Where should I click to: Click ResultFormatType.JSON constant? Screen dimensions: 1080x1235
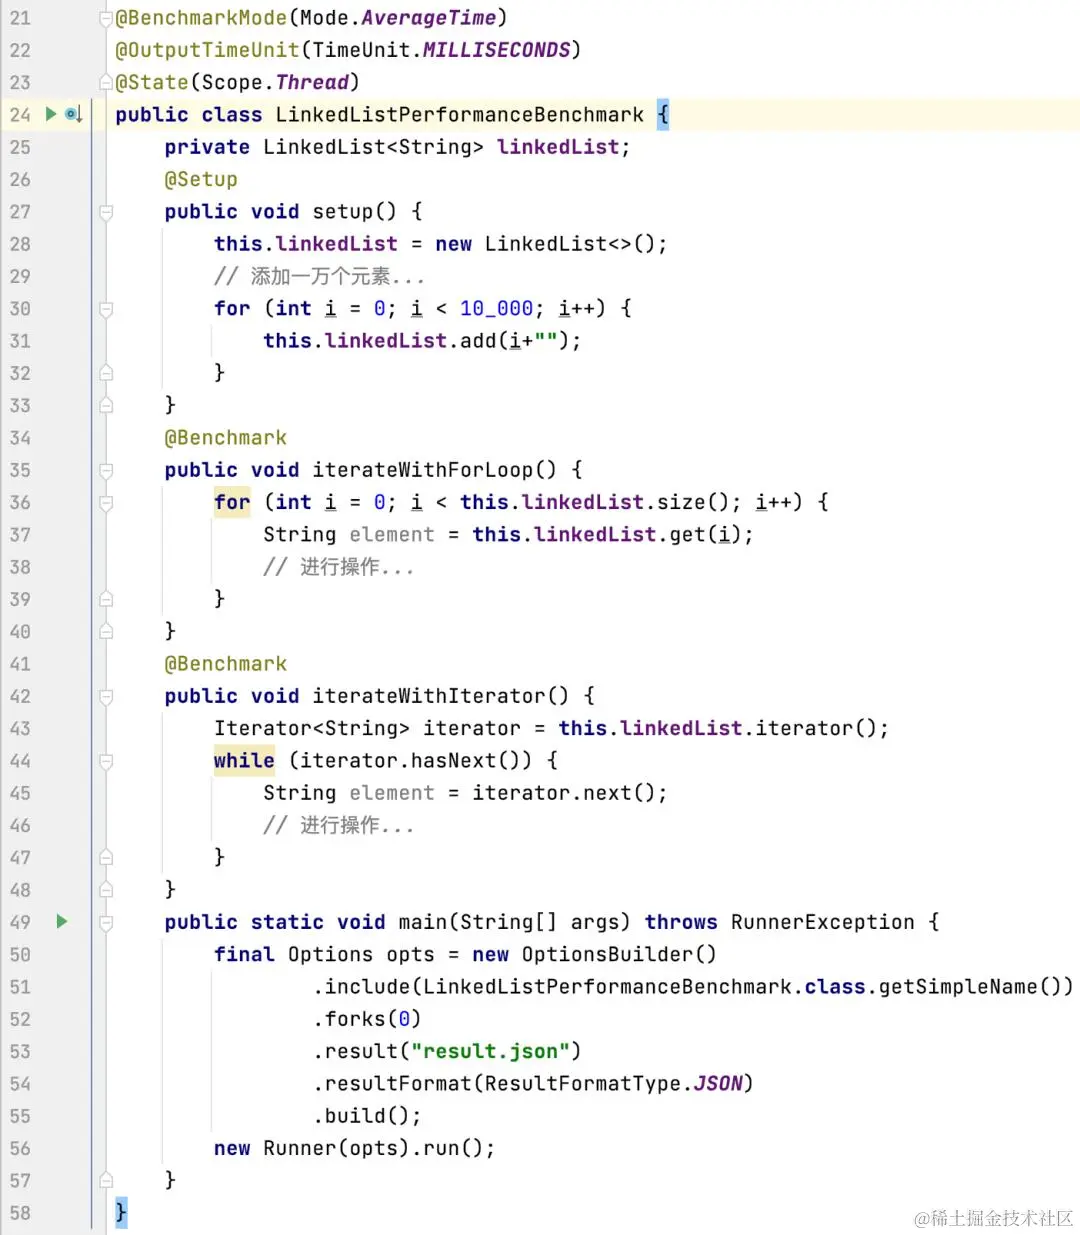613,1084
